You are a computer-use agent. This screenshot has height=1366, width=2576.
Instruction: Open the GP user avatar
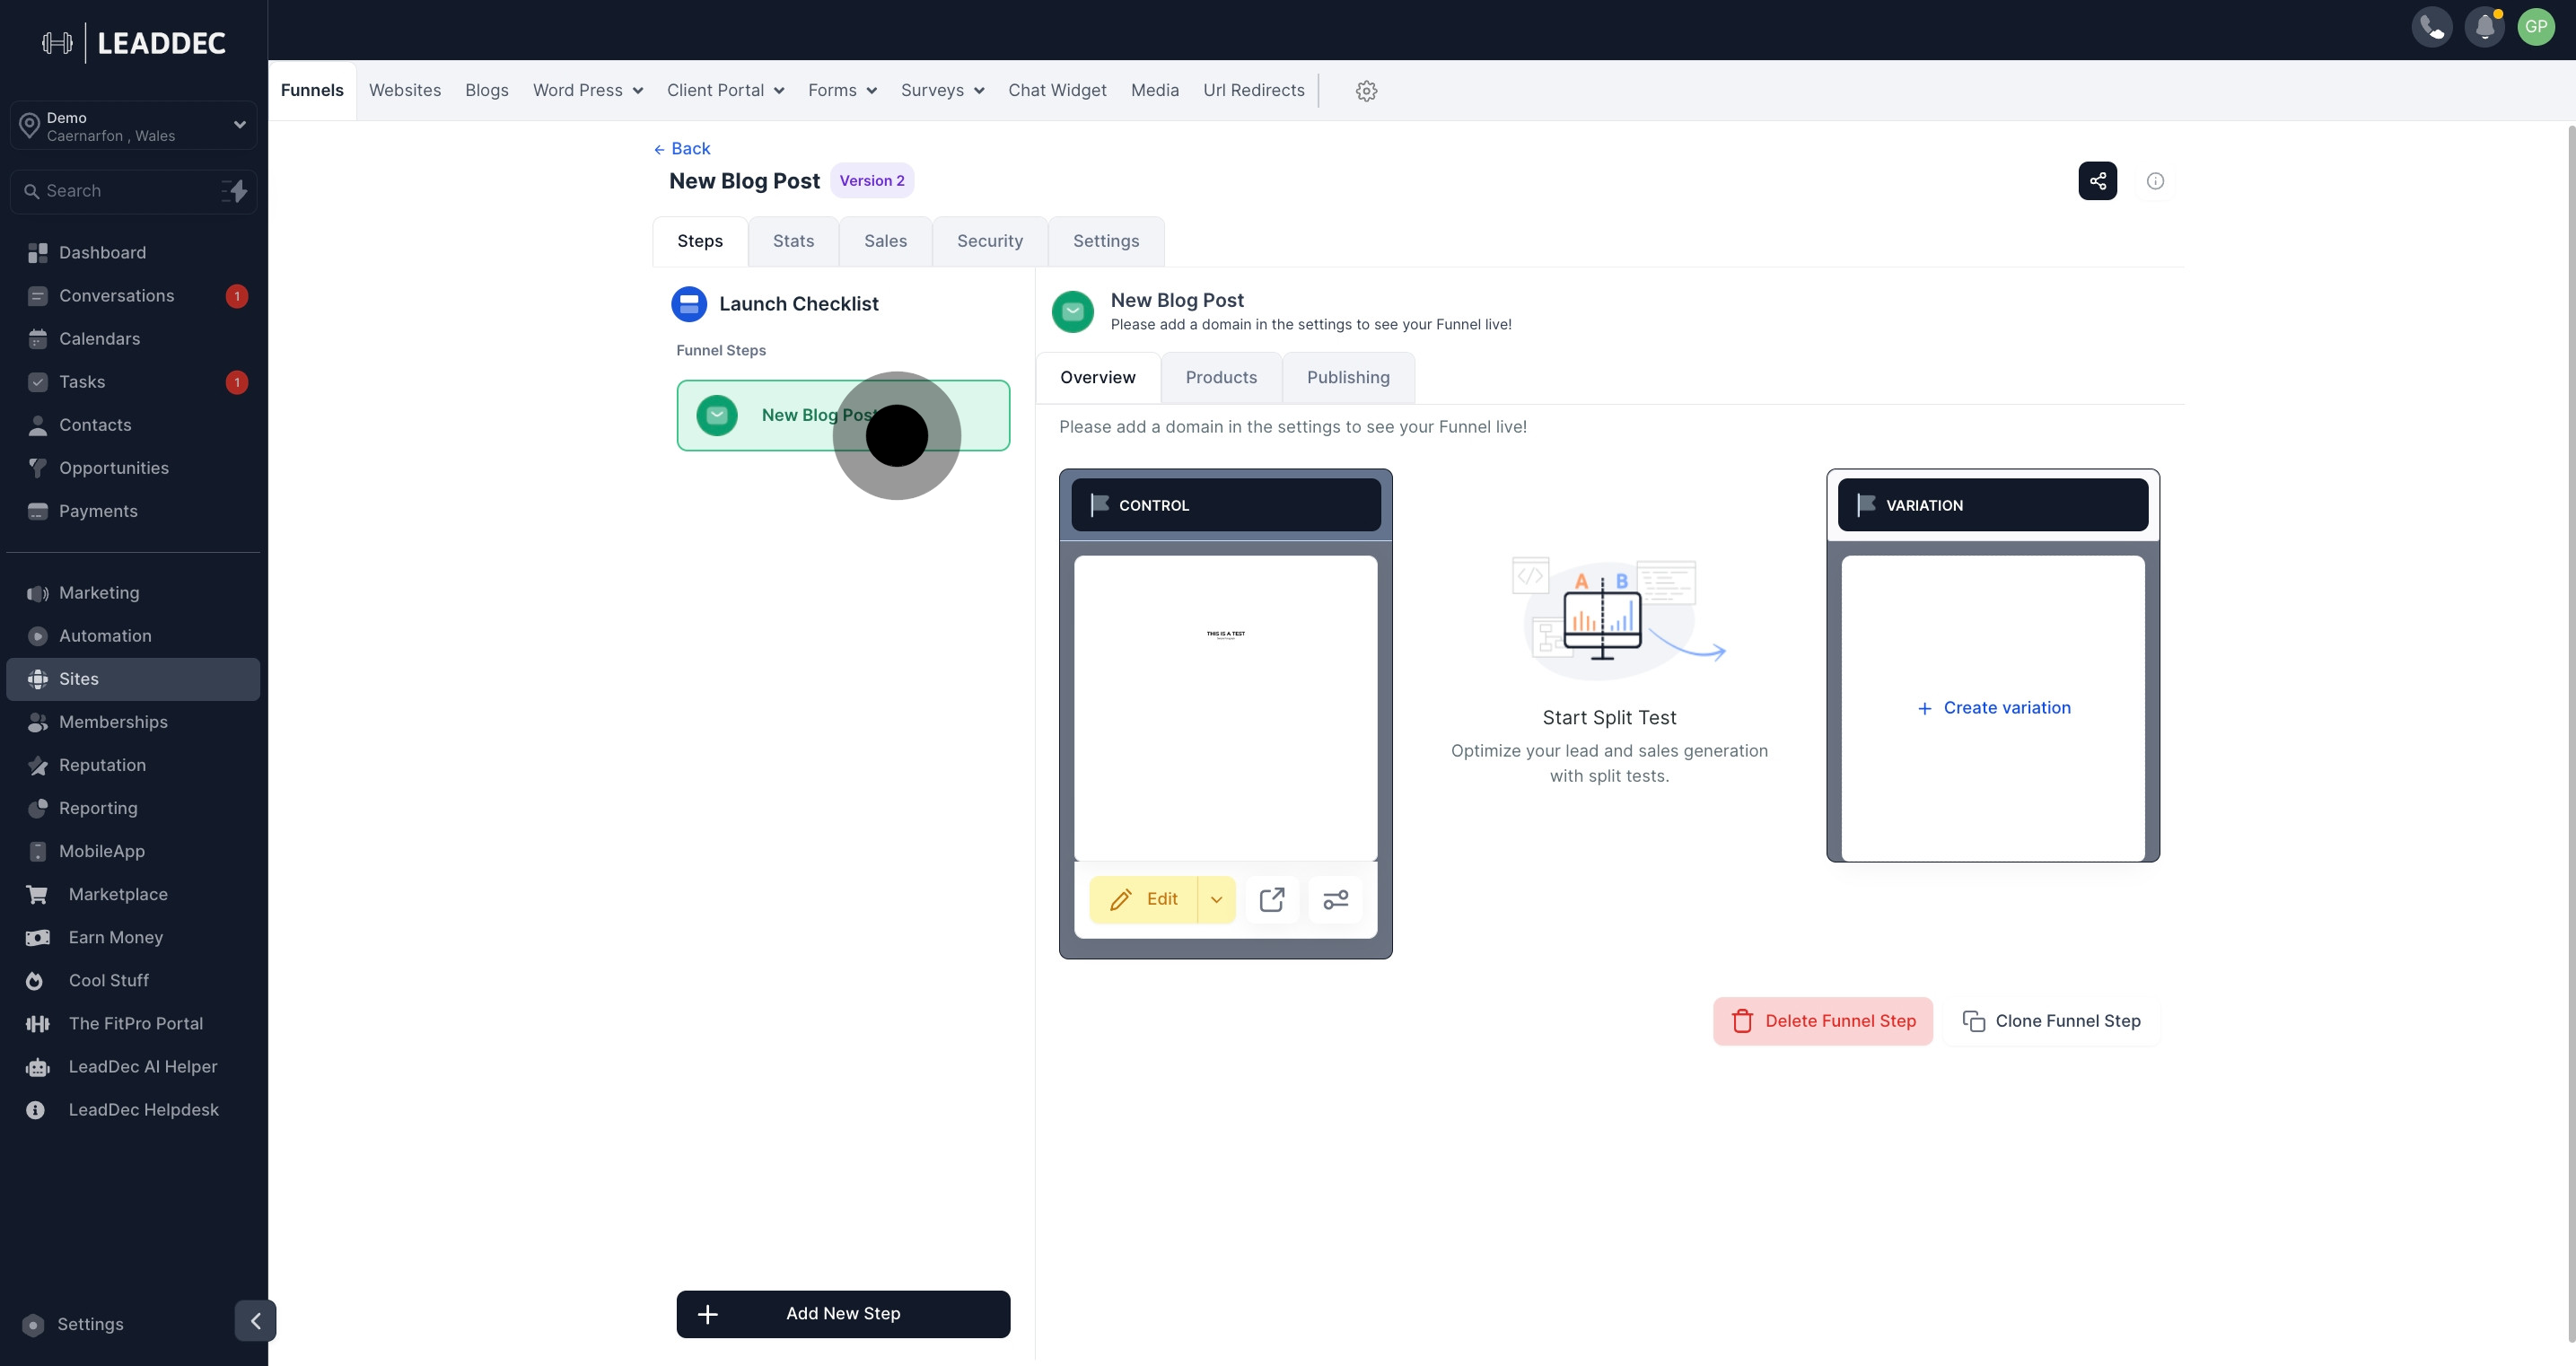click(2536, 27)
